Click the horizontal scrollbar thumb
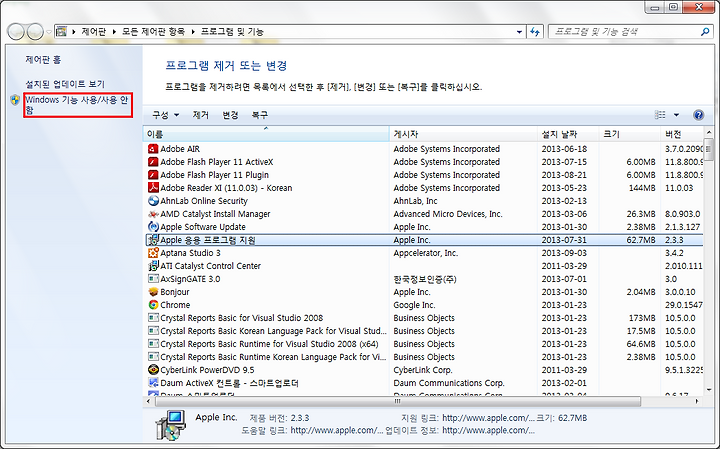 click(x=398, y=401)
